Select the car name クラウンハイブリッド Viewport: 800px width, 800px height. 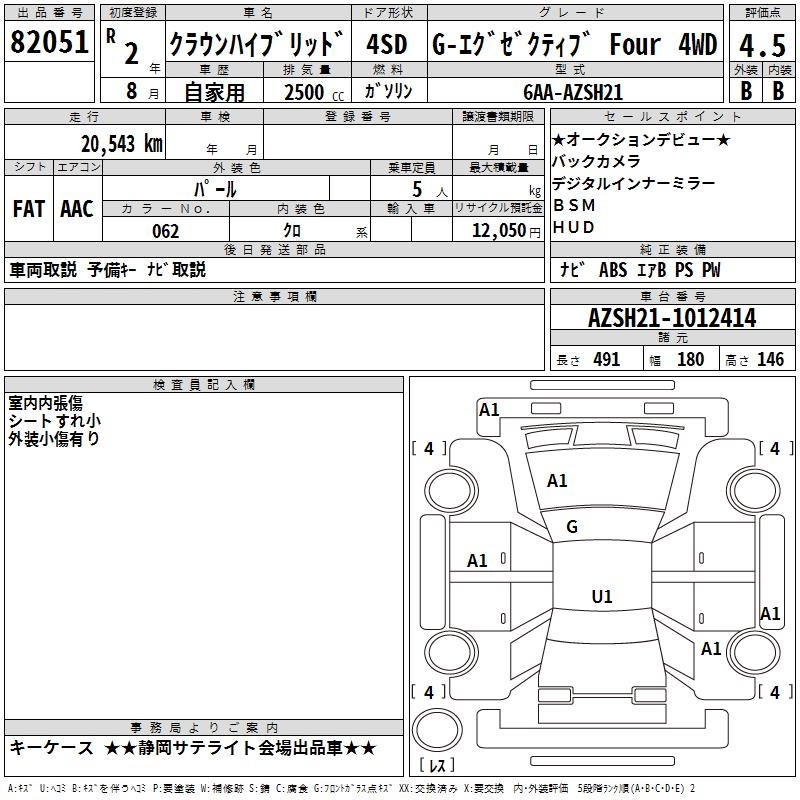click(x=256, y=45)
